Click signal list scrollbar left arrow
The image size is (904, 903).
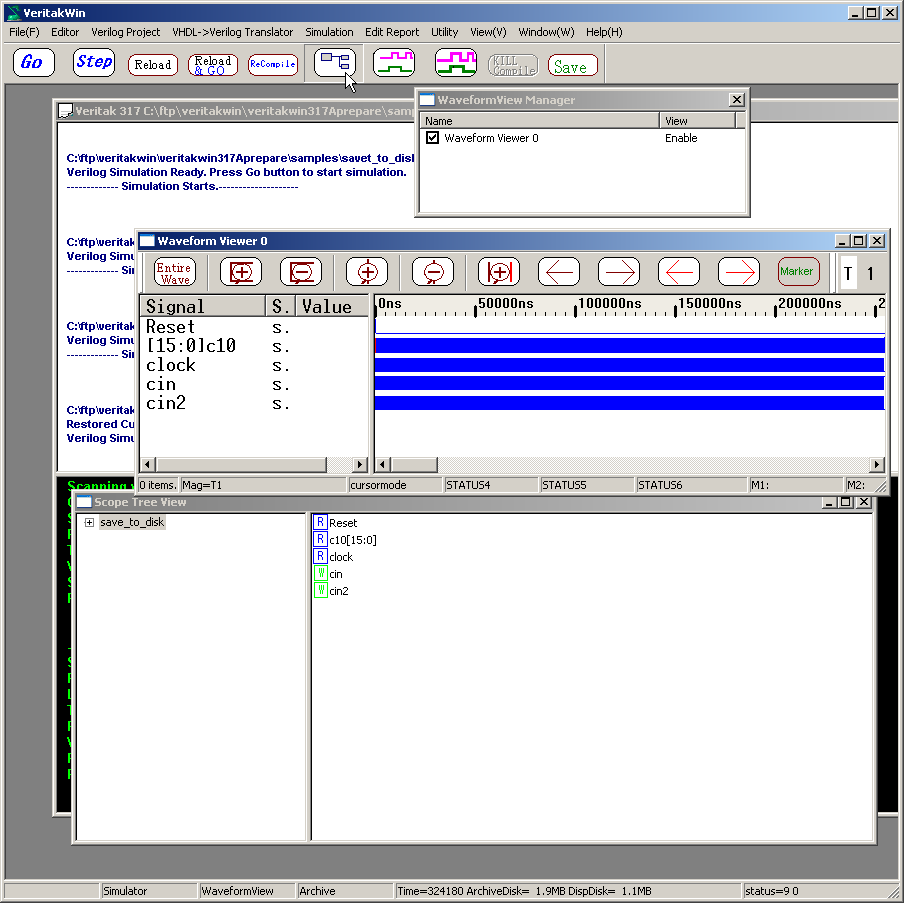pyautogui.click(x=148, y=464)
